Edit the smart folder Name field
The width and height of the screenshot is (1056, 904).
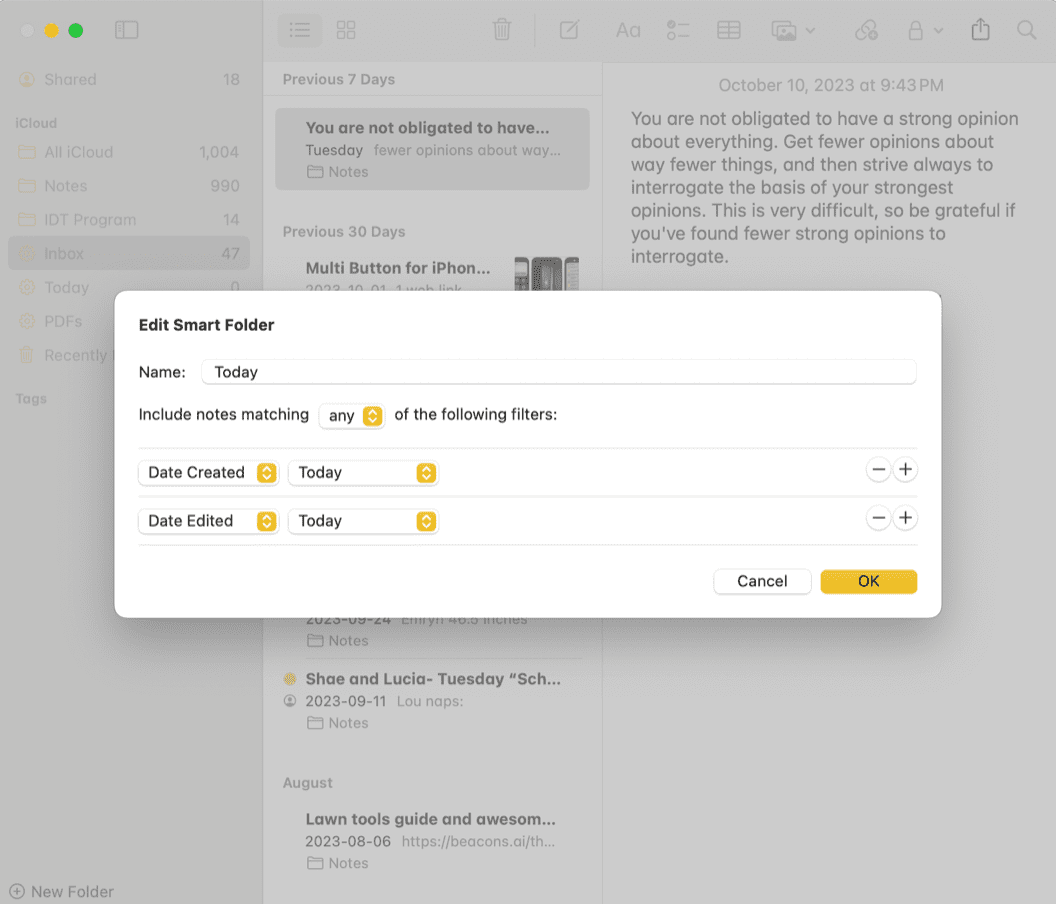pos(558,371)
